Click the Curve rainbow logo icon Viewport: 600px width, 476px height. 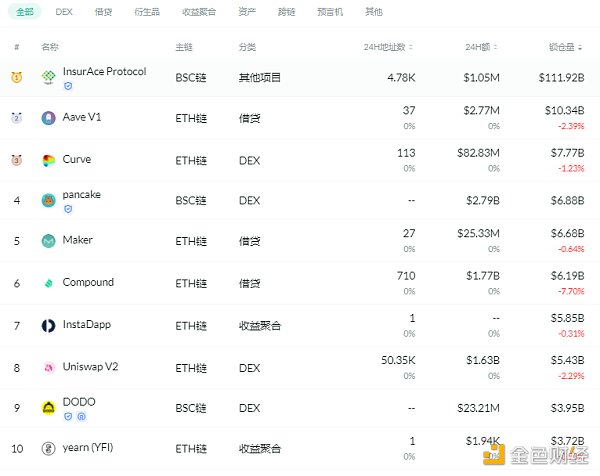coord(48,160)
